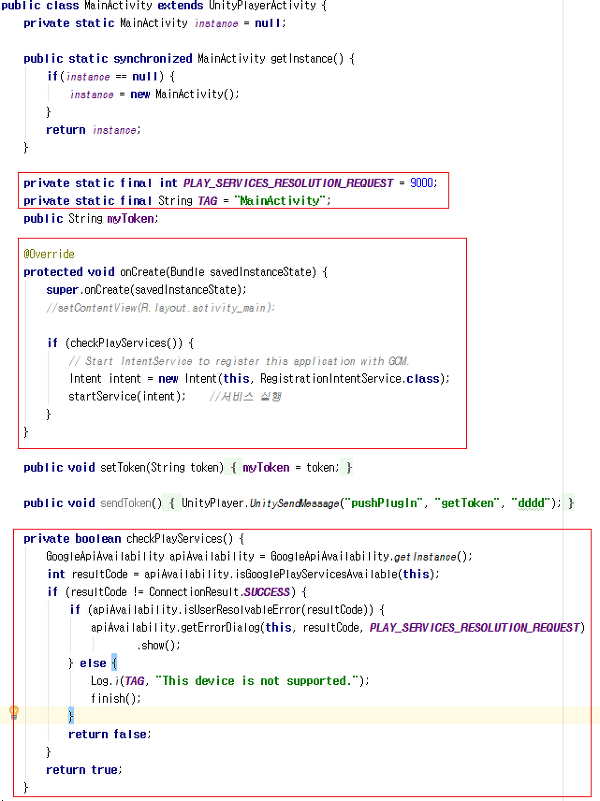
Task: Click the '// Start IntentService to register' comment
Action: click(238, 361)
